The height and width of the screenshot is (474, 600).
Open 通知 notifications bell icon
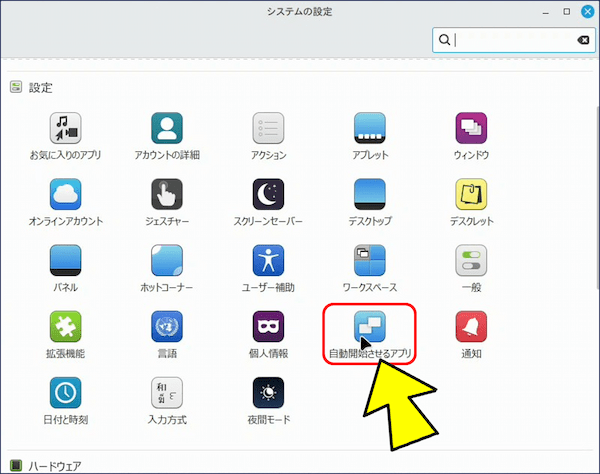471,326
